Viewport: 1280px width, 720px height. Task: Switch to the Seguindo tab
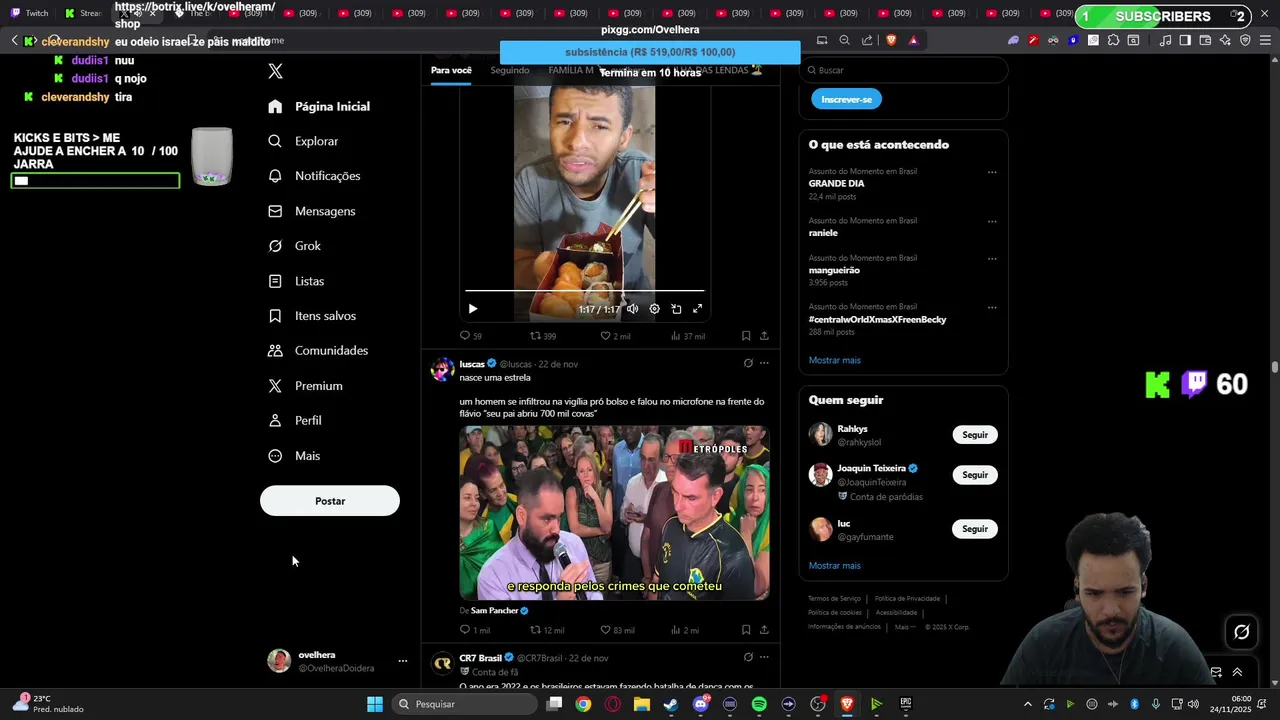[x=510, y=70]
